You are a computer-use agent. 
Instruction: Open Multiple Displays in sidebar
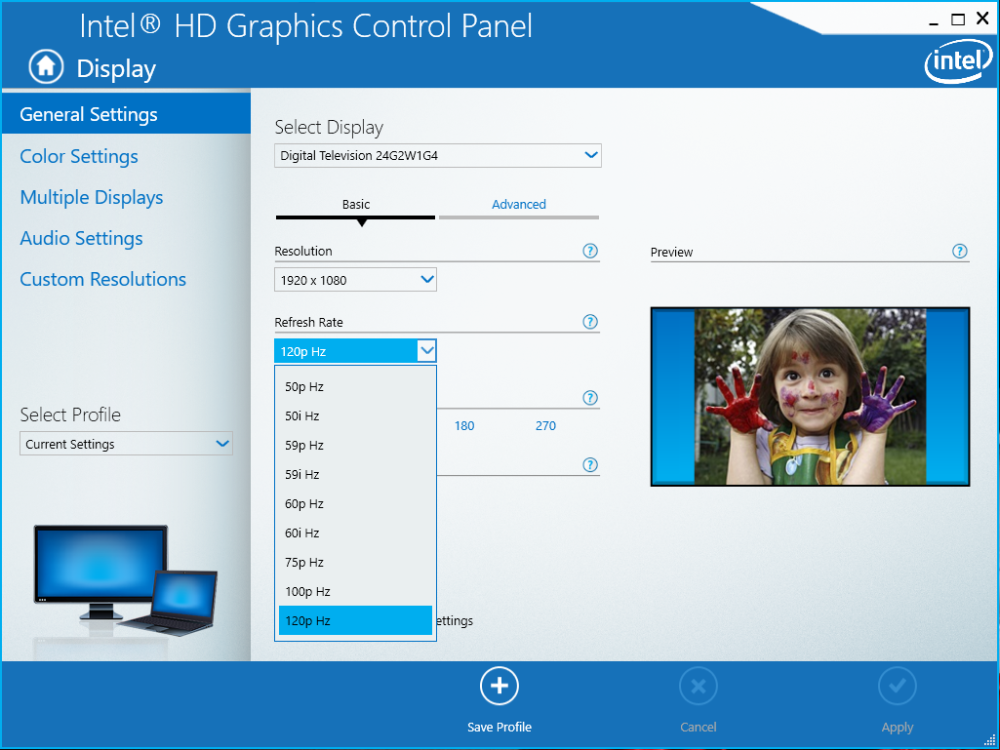click(x=91, y=197)
